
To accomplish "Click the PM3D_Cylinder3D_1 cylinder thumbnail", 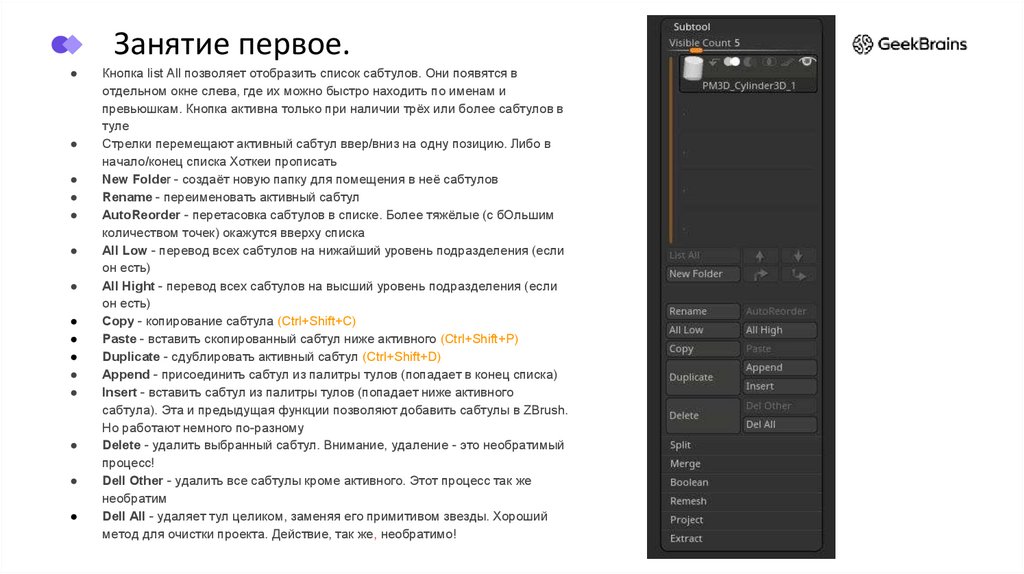I will pos(693,69).
